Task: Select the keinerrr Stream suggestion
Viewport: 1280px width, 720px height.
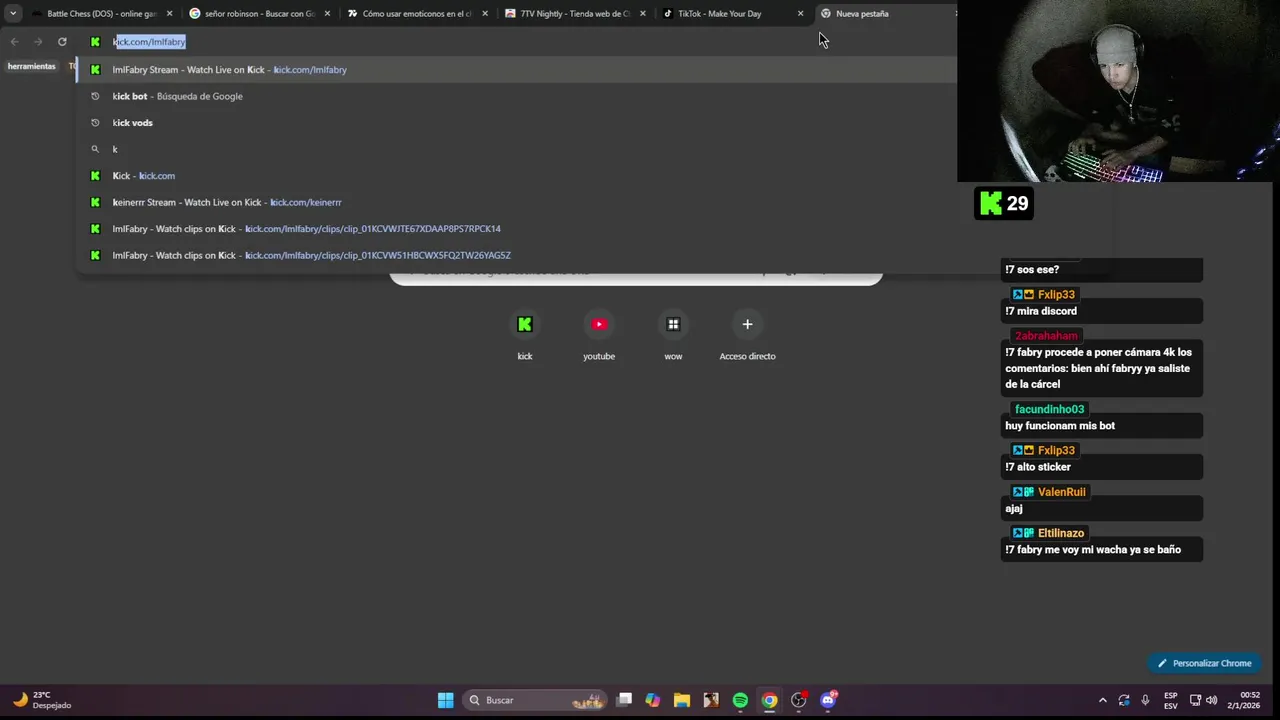Action: tap(516, 202)
